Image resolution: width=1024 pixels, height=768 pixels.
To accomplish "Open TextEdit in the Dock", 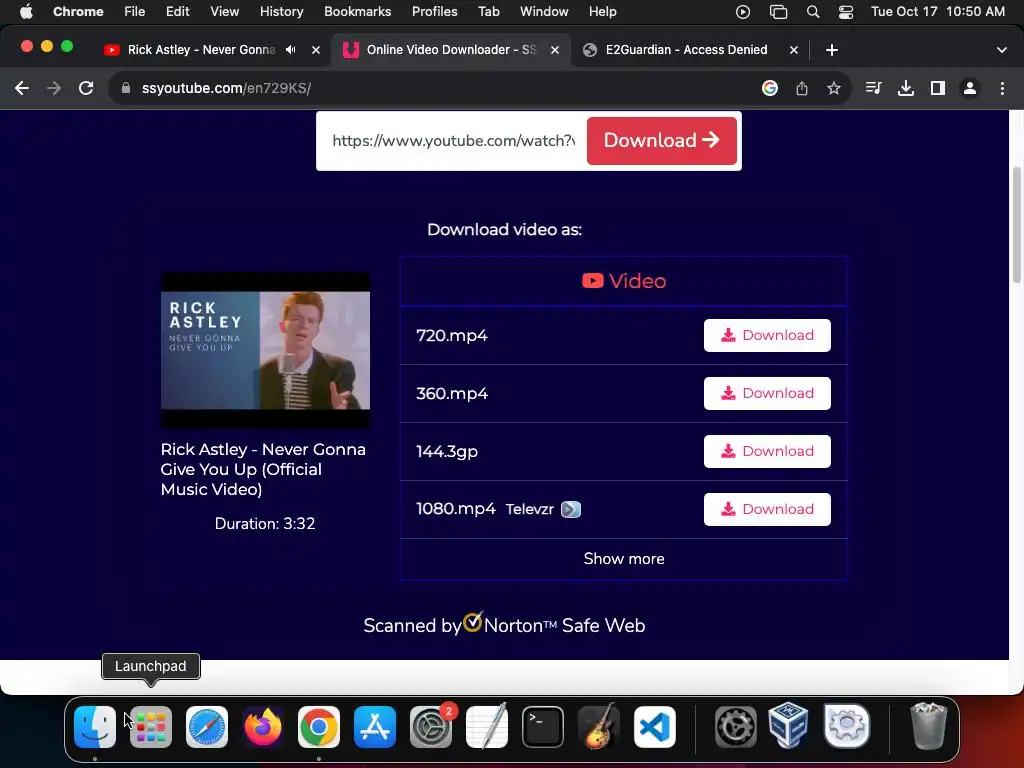I will point(487,727).
